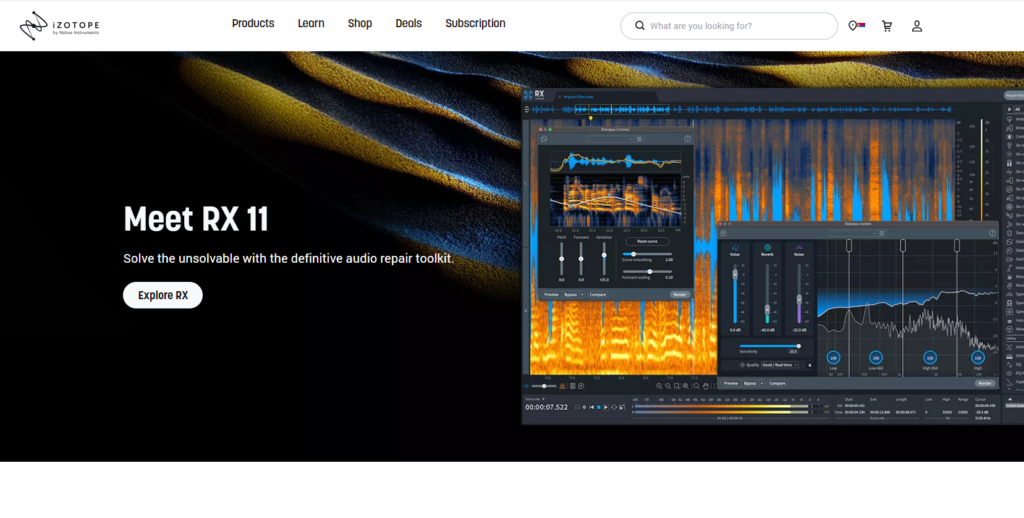Viewport: 1024px width, 518px height.
Task: Open the user account icon
Action: pyautogui.click(x=917, y=26)
